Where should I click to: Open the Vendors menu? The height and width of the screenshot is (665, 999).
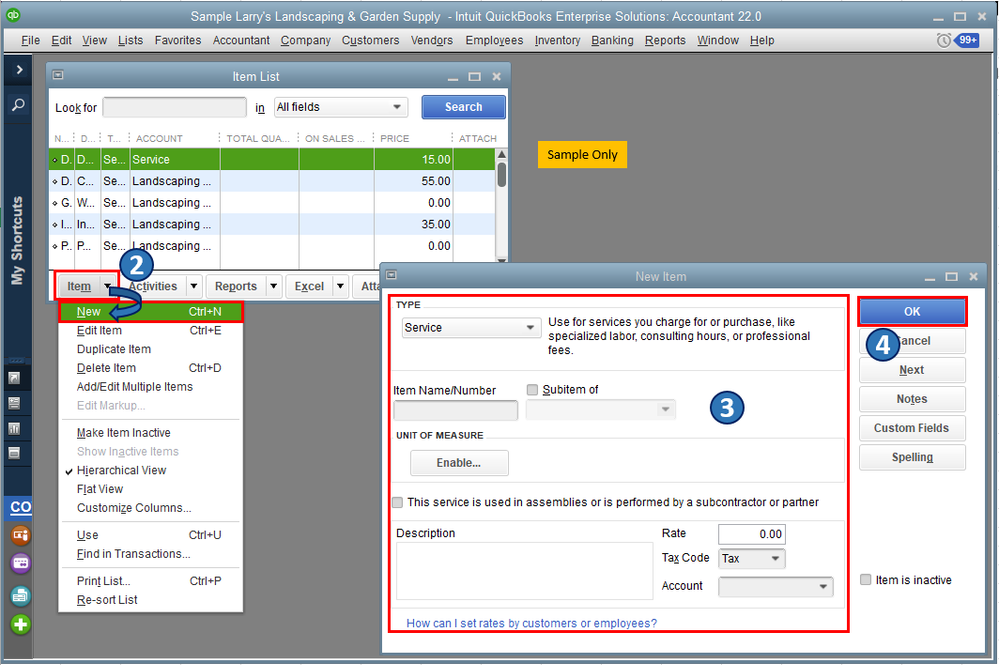coord(431,40)
